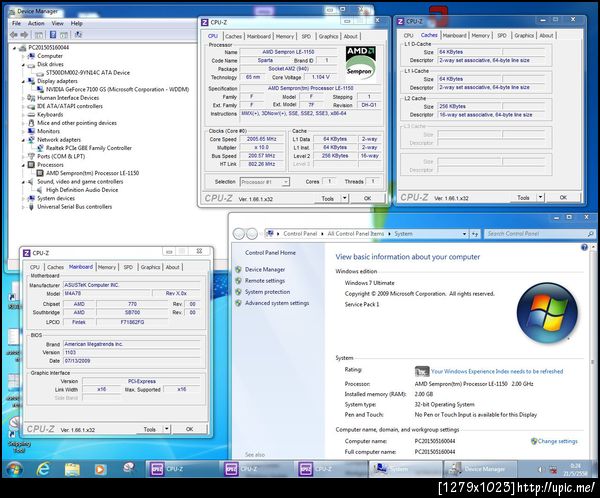Select Realtek PCIe GBE Family Controller
The height and width of the screenshot is (498, 600).
pyautogui.click(x=89, y=148)
